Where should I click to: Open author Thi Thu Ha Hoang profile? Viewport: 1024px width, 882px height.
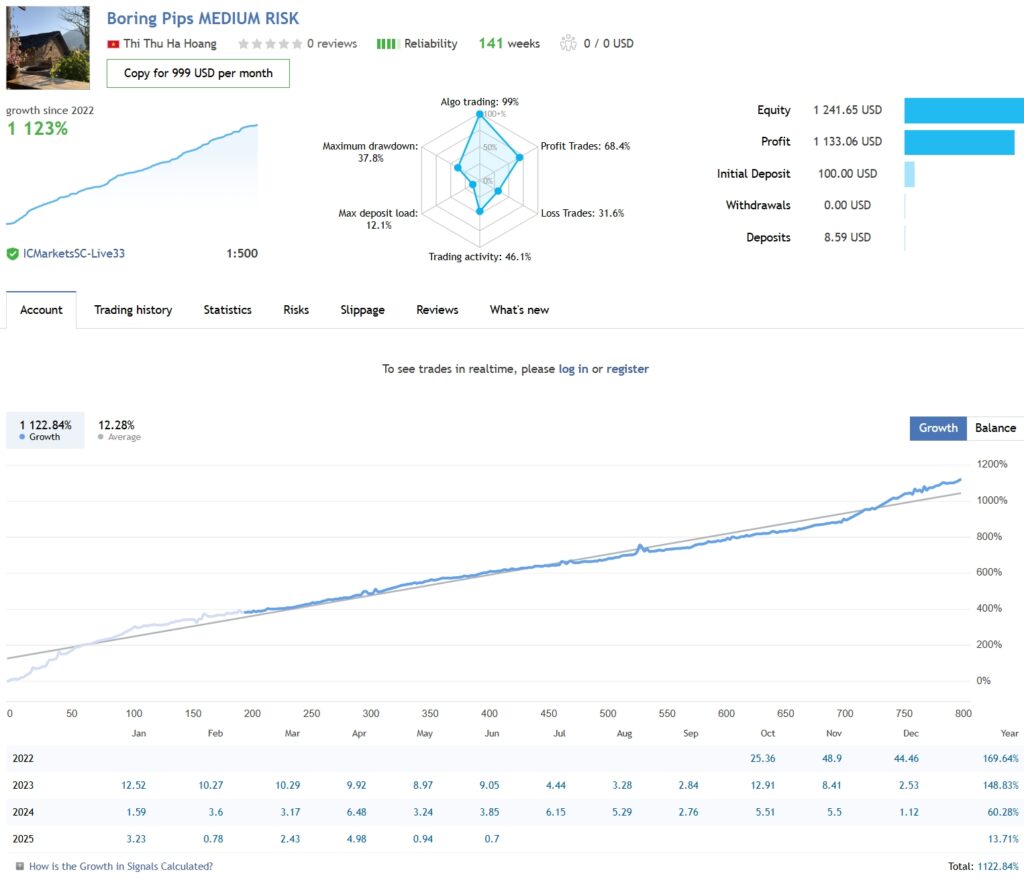[x=170, y=44]
